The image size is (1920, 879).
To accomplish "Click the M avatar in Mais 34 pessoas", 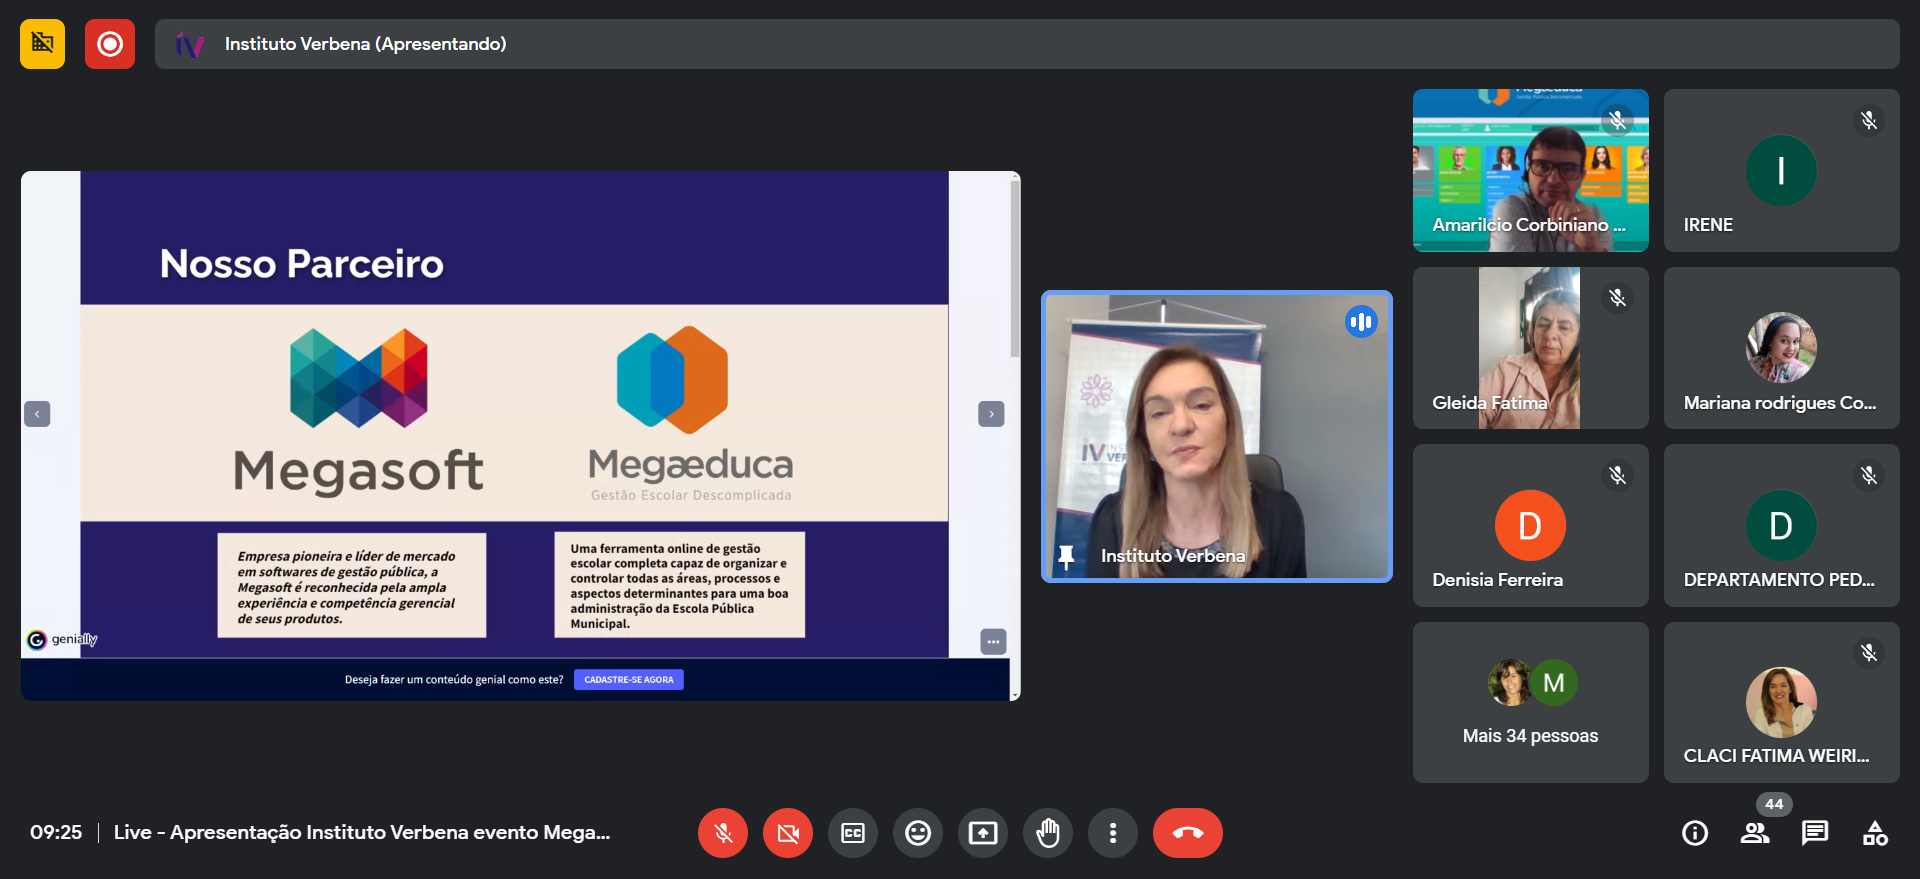I will click(x=1554, y=683).
